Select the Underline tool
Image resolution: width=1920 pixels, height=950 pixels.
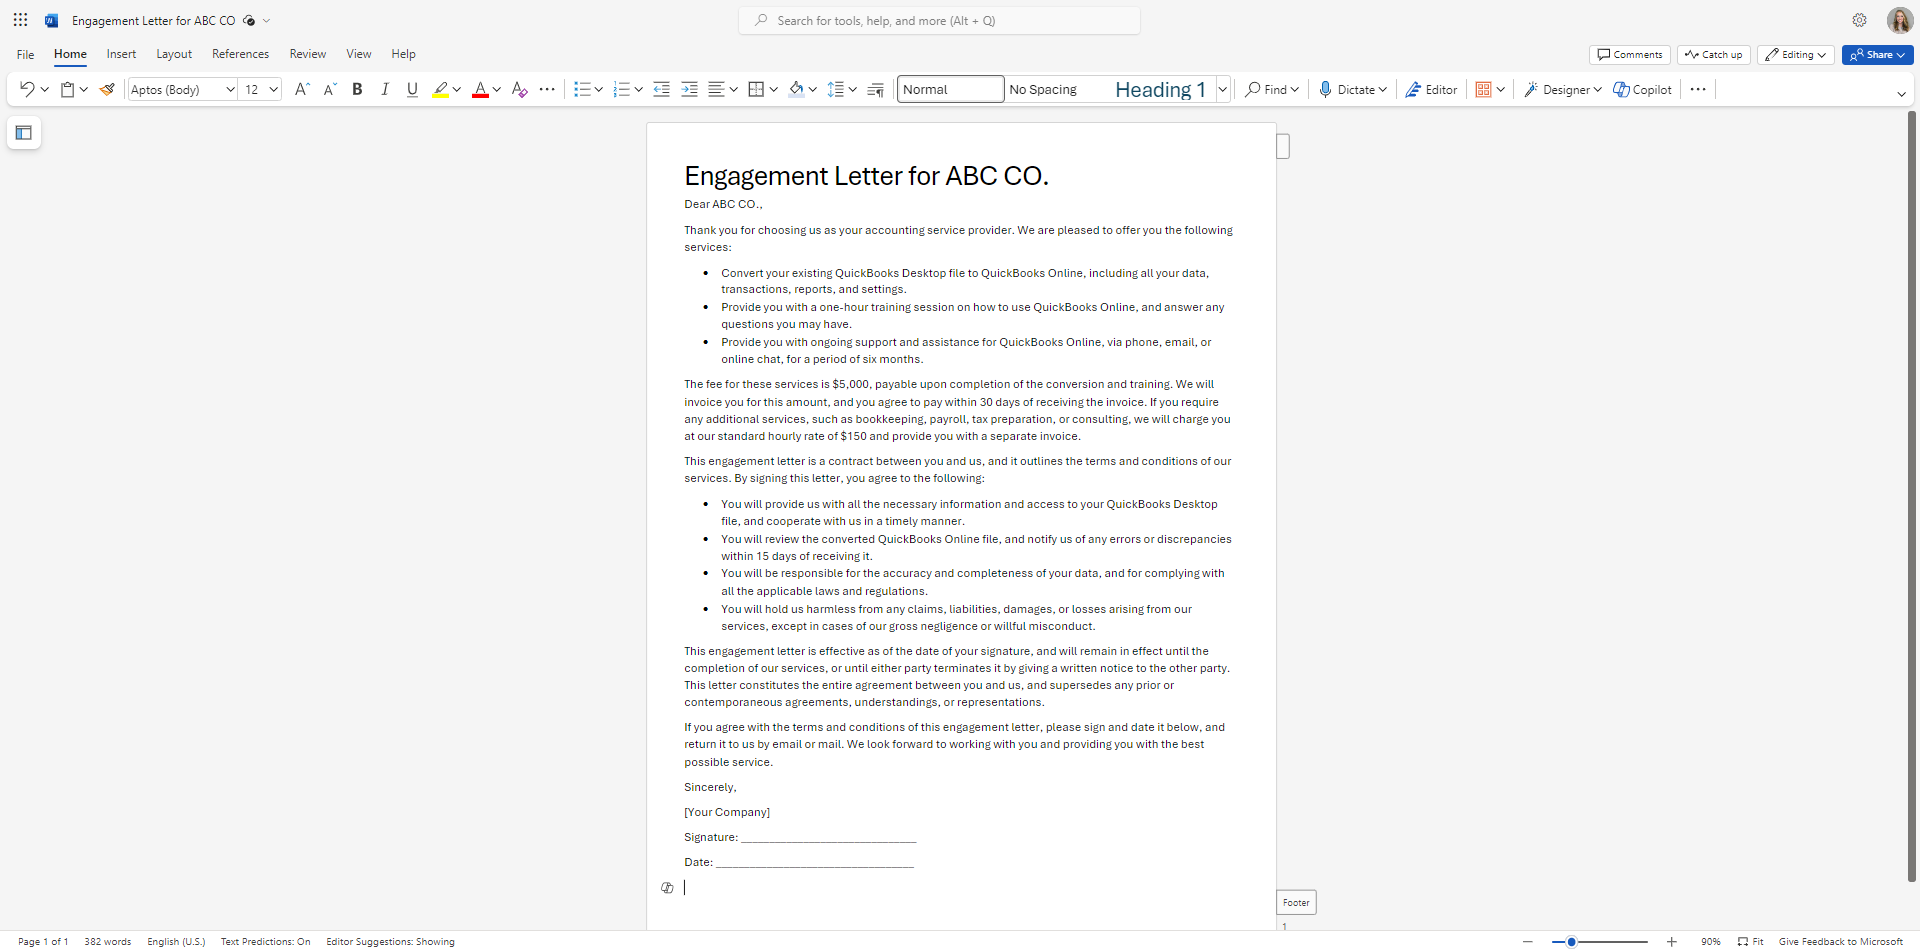[411, 89]
